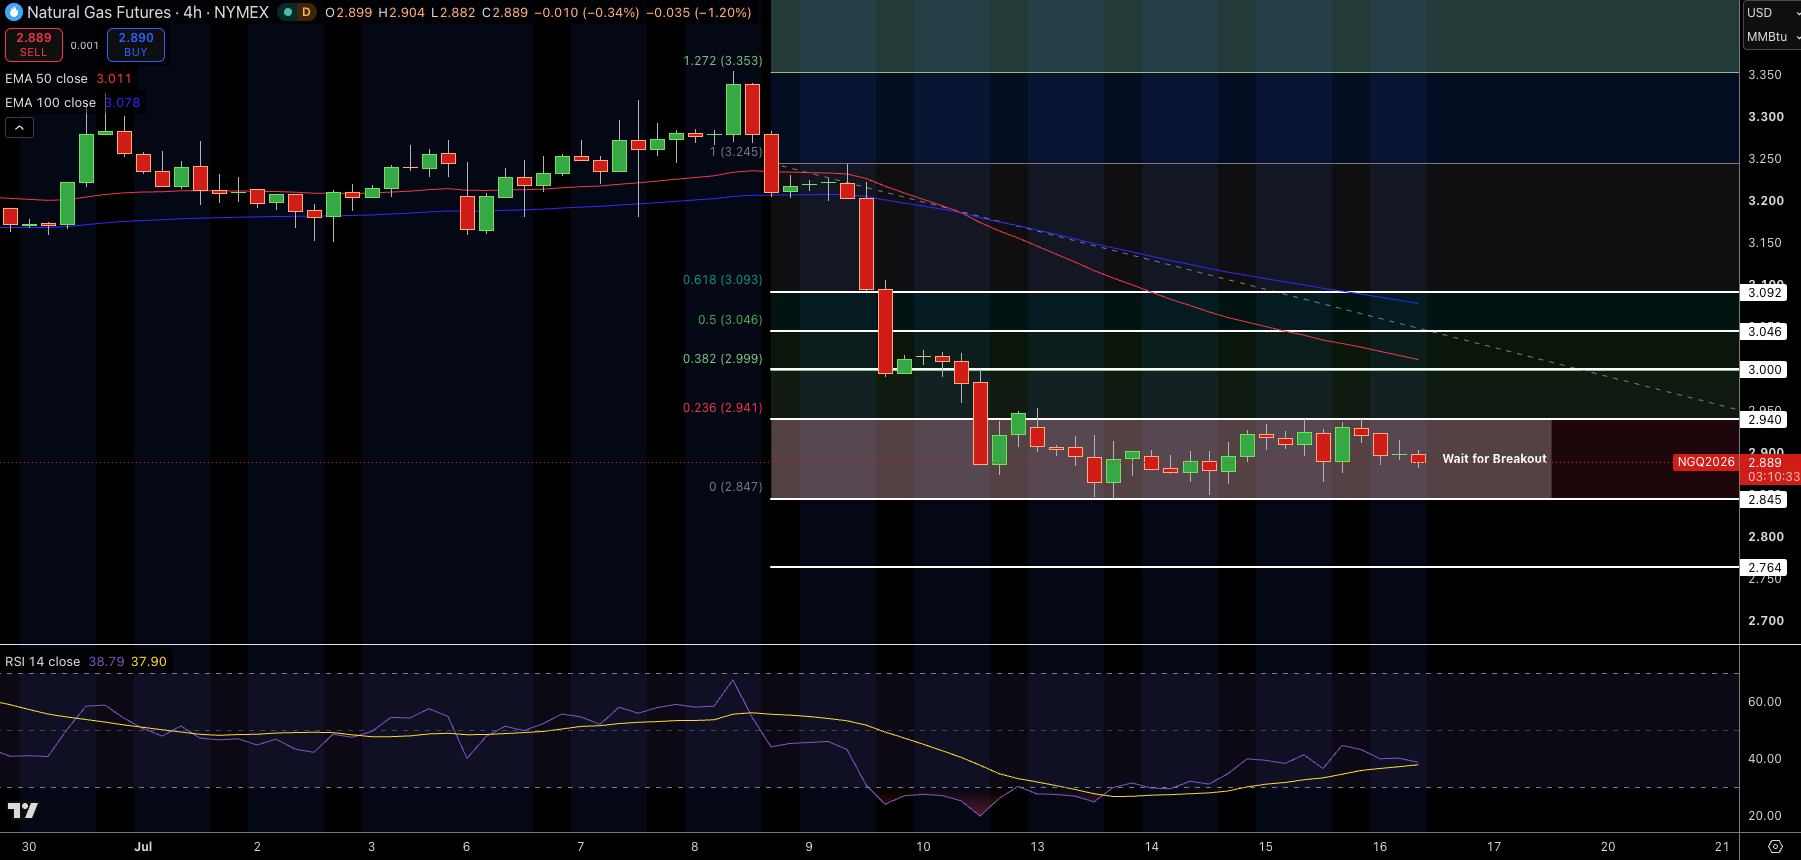Select the EMA 100 close legend
Screen dimensions: 1801x860
(50, 102)
